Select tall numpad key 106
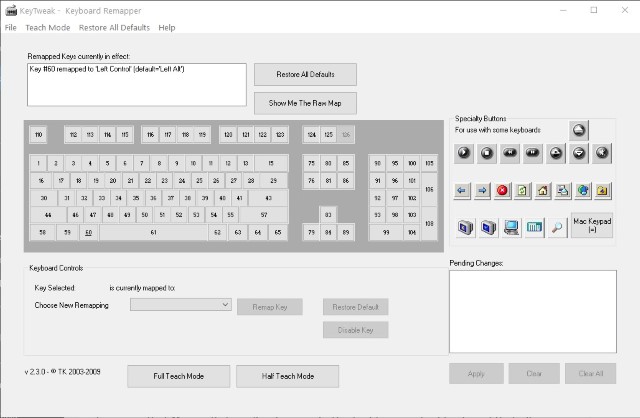640x418 pixels. 429,189
